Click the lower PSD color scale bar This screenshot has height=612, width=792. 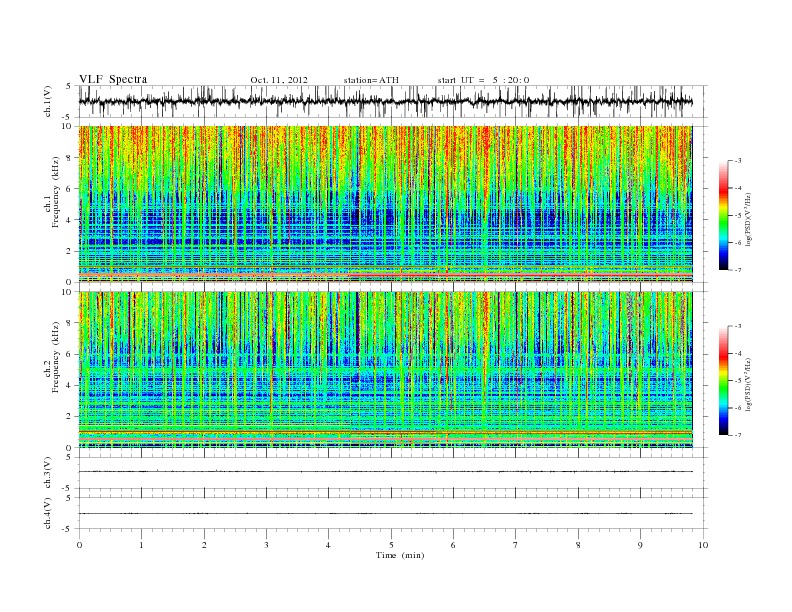pos(723,381)
